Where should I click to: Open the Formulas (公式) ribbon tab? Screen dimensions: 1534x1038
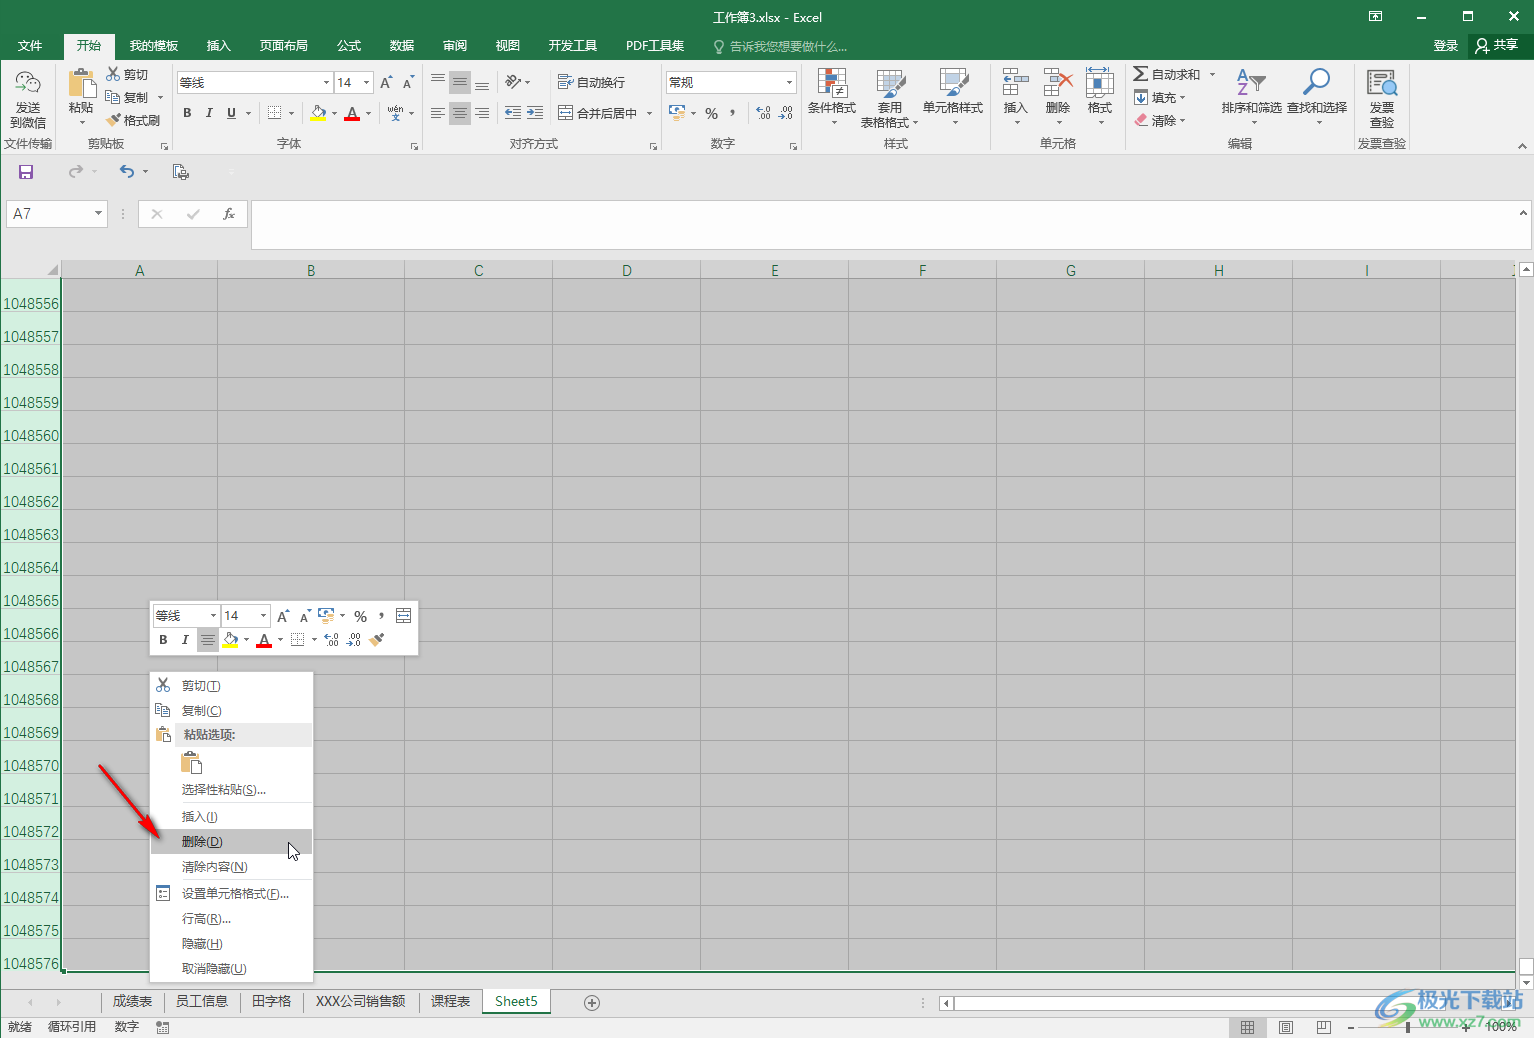pyautogui.click(x=349, y=46)
